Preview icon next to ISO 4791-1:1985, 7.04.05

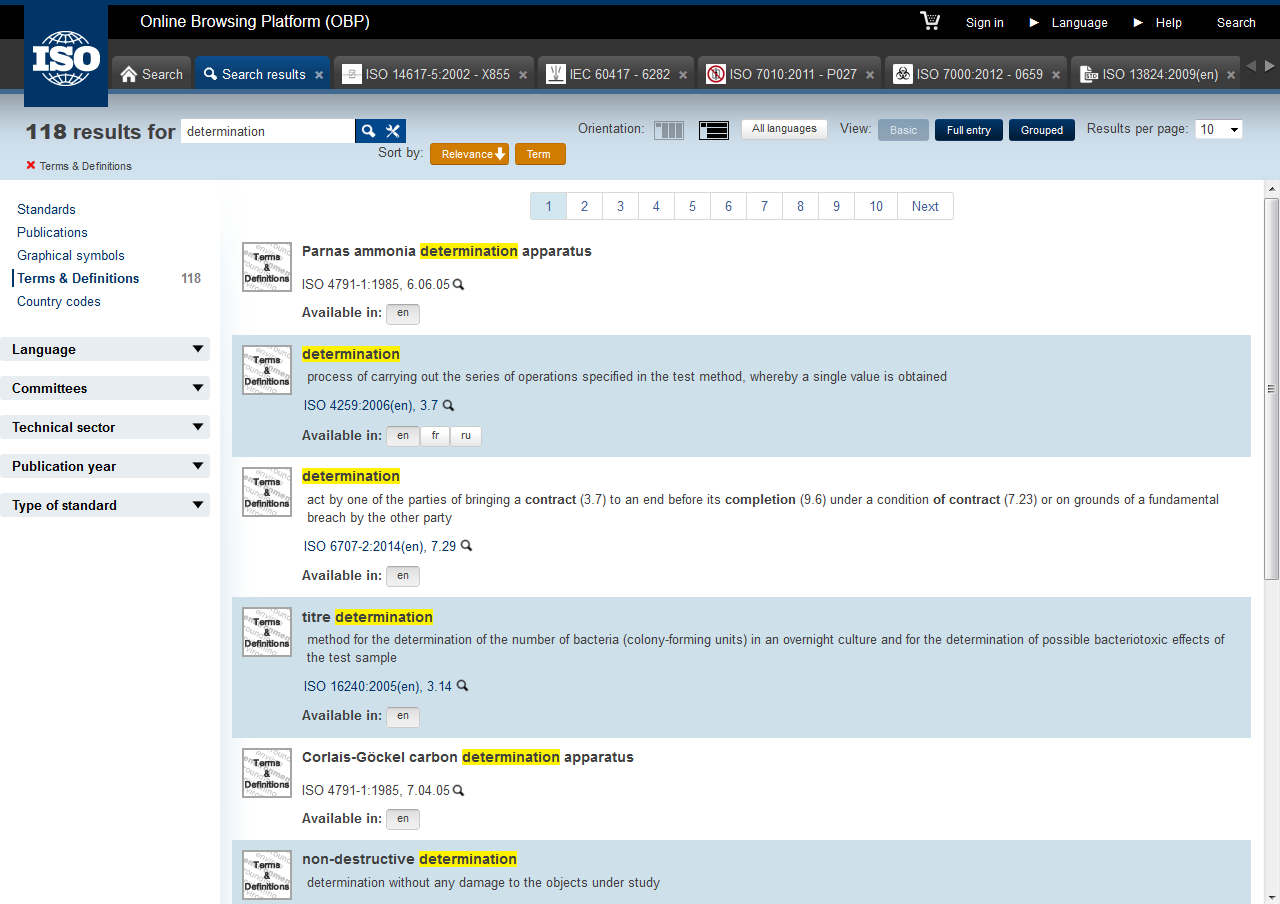tap(459, 790)
